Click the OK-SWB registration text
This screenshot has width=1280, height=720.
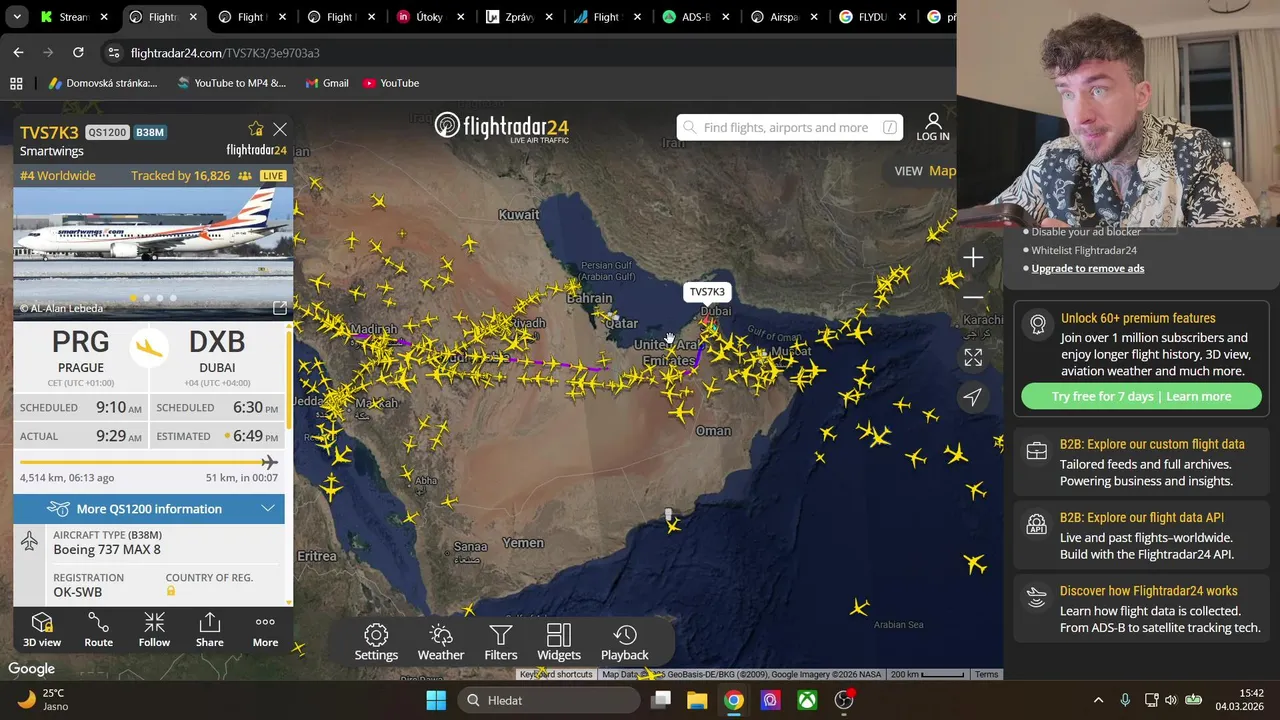click(x=78, y=592)
